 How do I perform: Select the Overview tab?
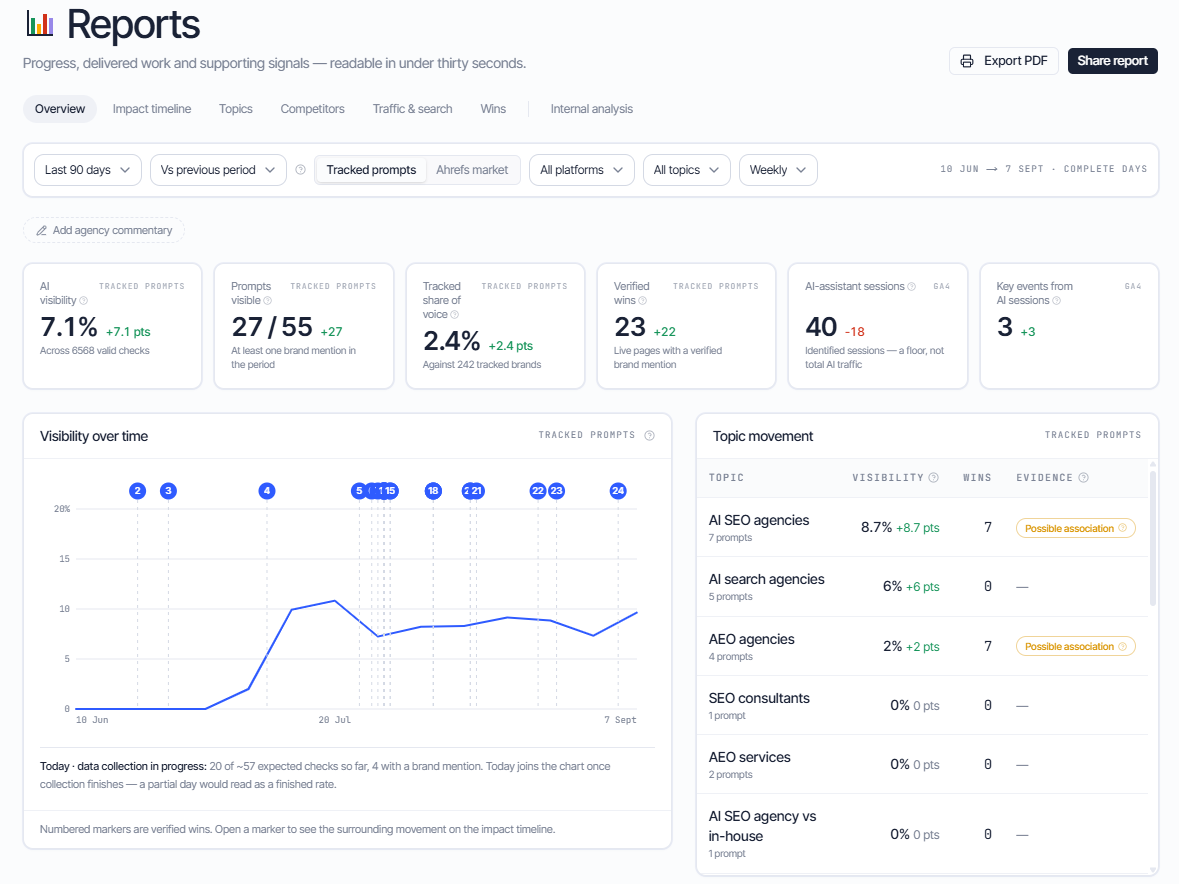60,109
